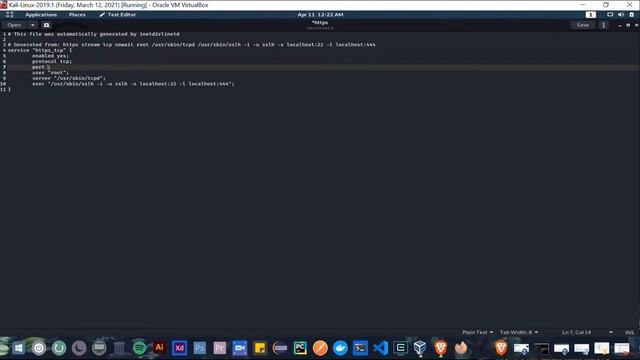Change the Plain Text syntax dropdown
The image size is (640, 360).
[x=478, y=332]
